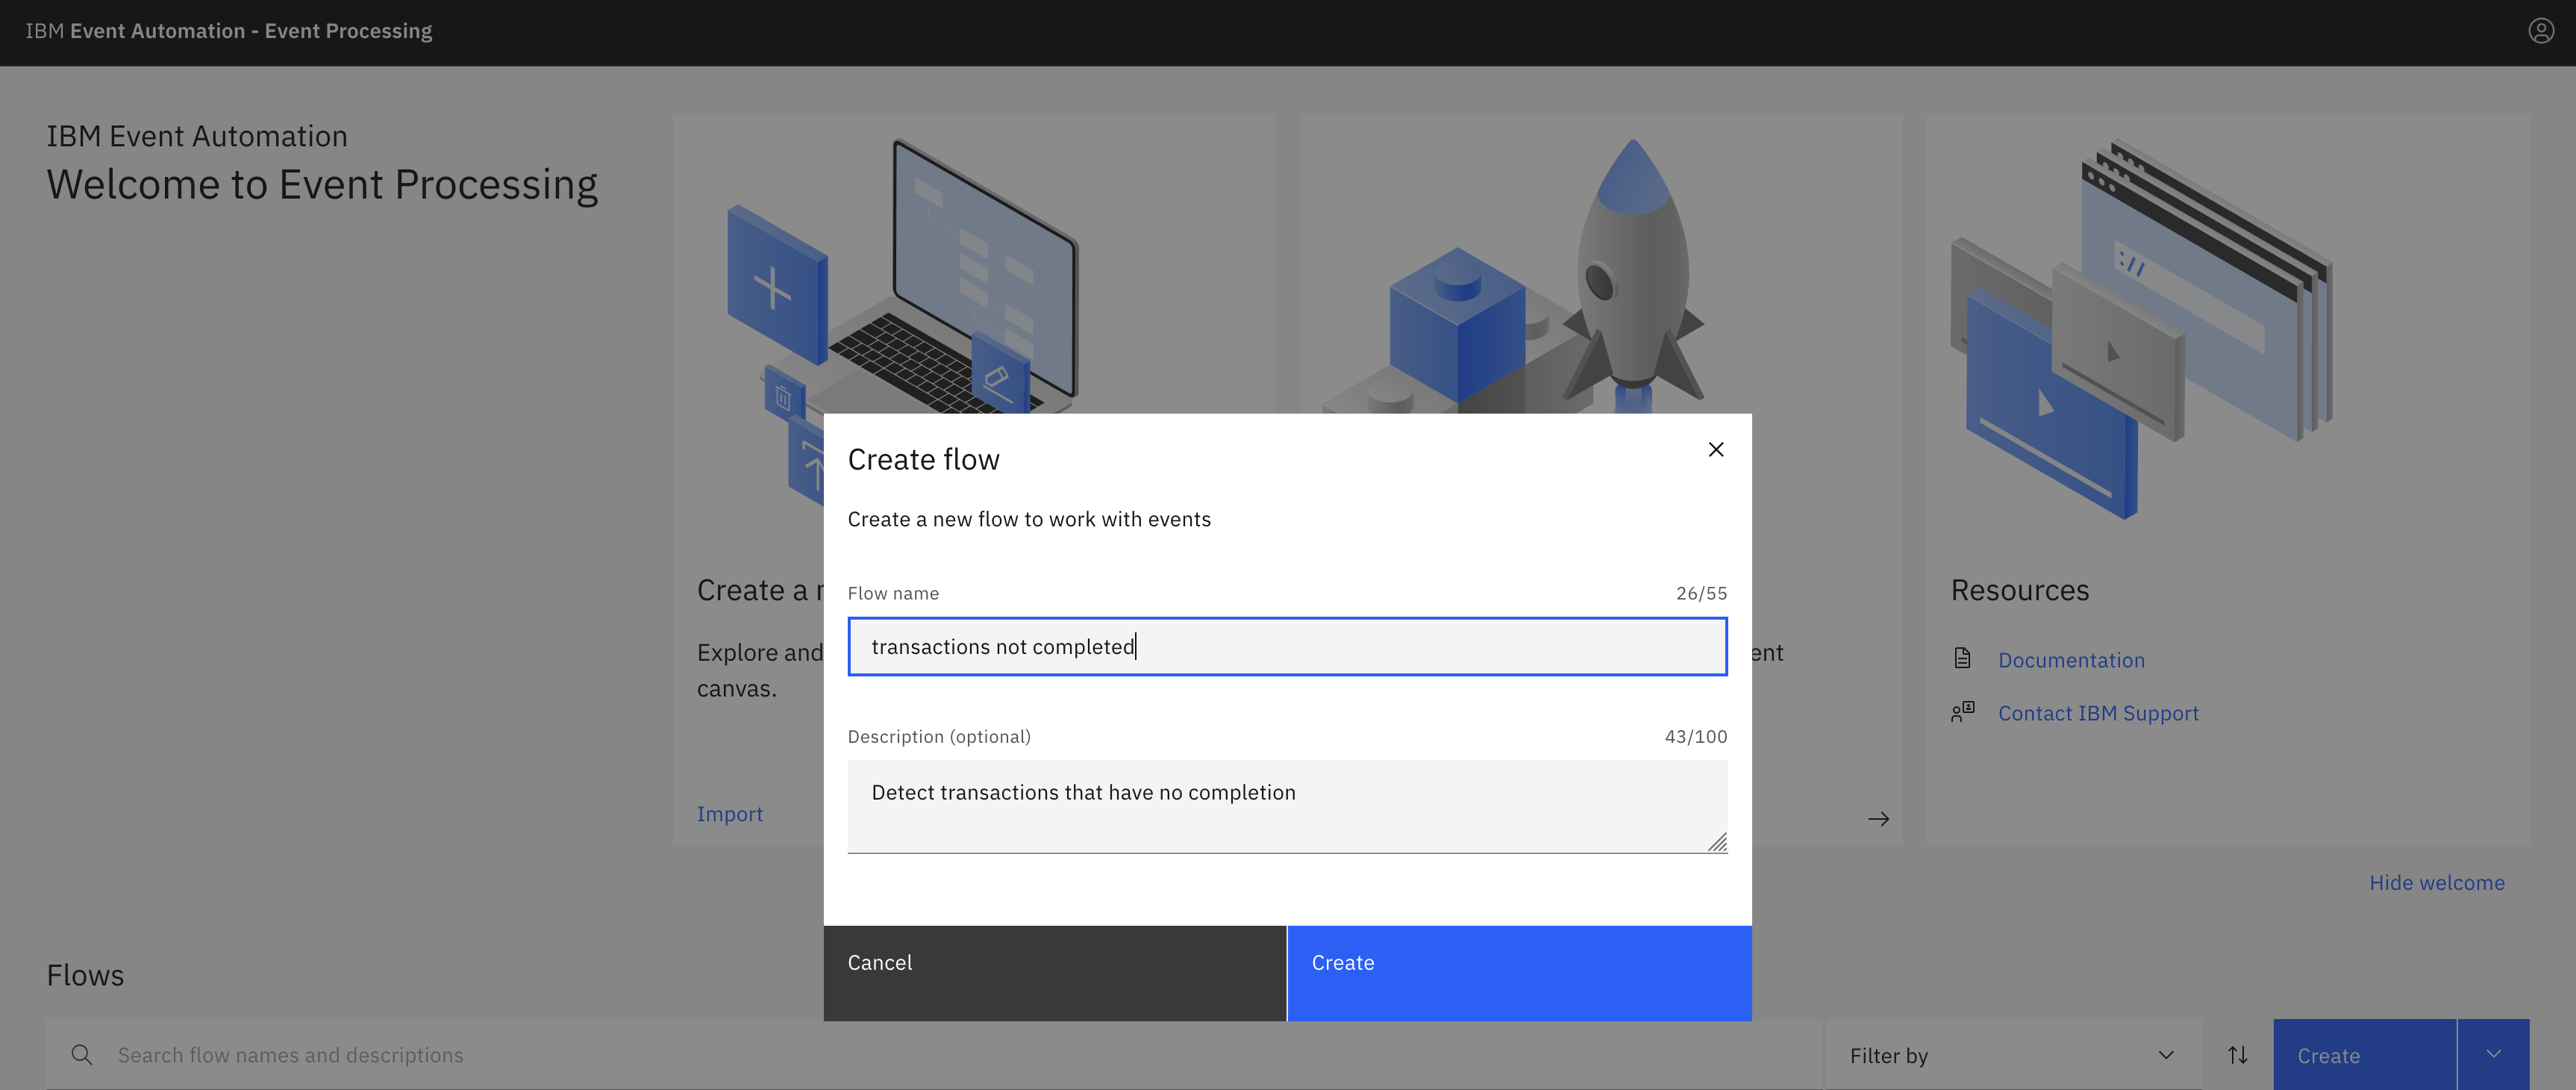
Task: Click the Create button in Flows toolbar
Action: click(2364, 1055)
